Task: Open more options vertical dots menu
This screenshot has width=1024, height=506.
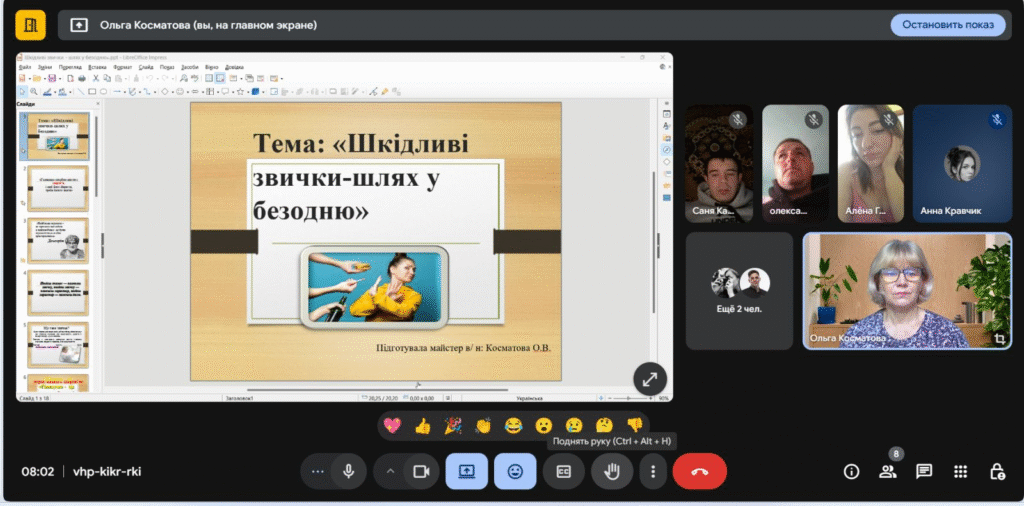Action: [x=653, y=471]
